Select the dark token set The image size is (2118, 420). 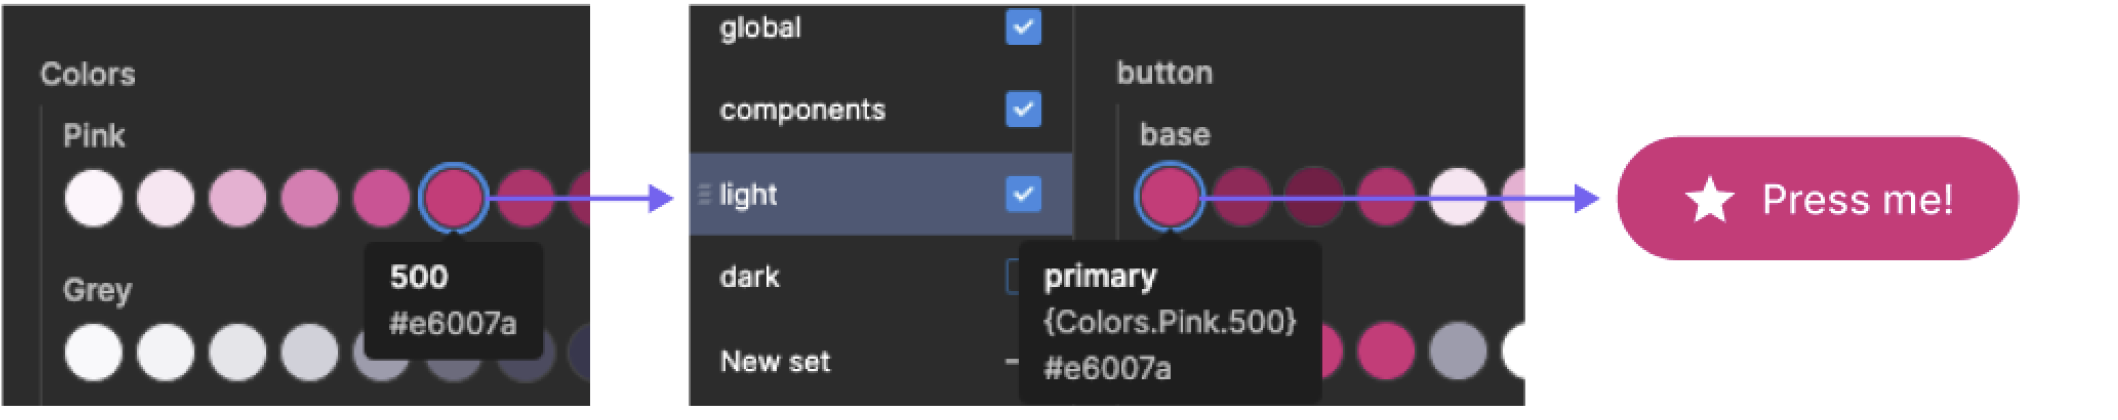pyautogui.click(x=749, y=276)
